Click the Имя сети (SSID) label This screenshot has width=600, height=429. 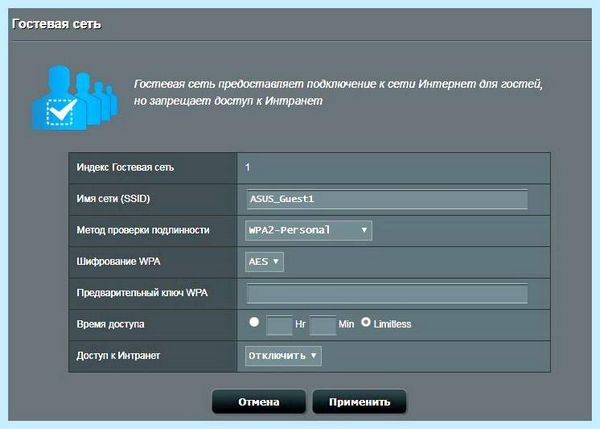113,199
